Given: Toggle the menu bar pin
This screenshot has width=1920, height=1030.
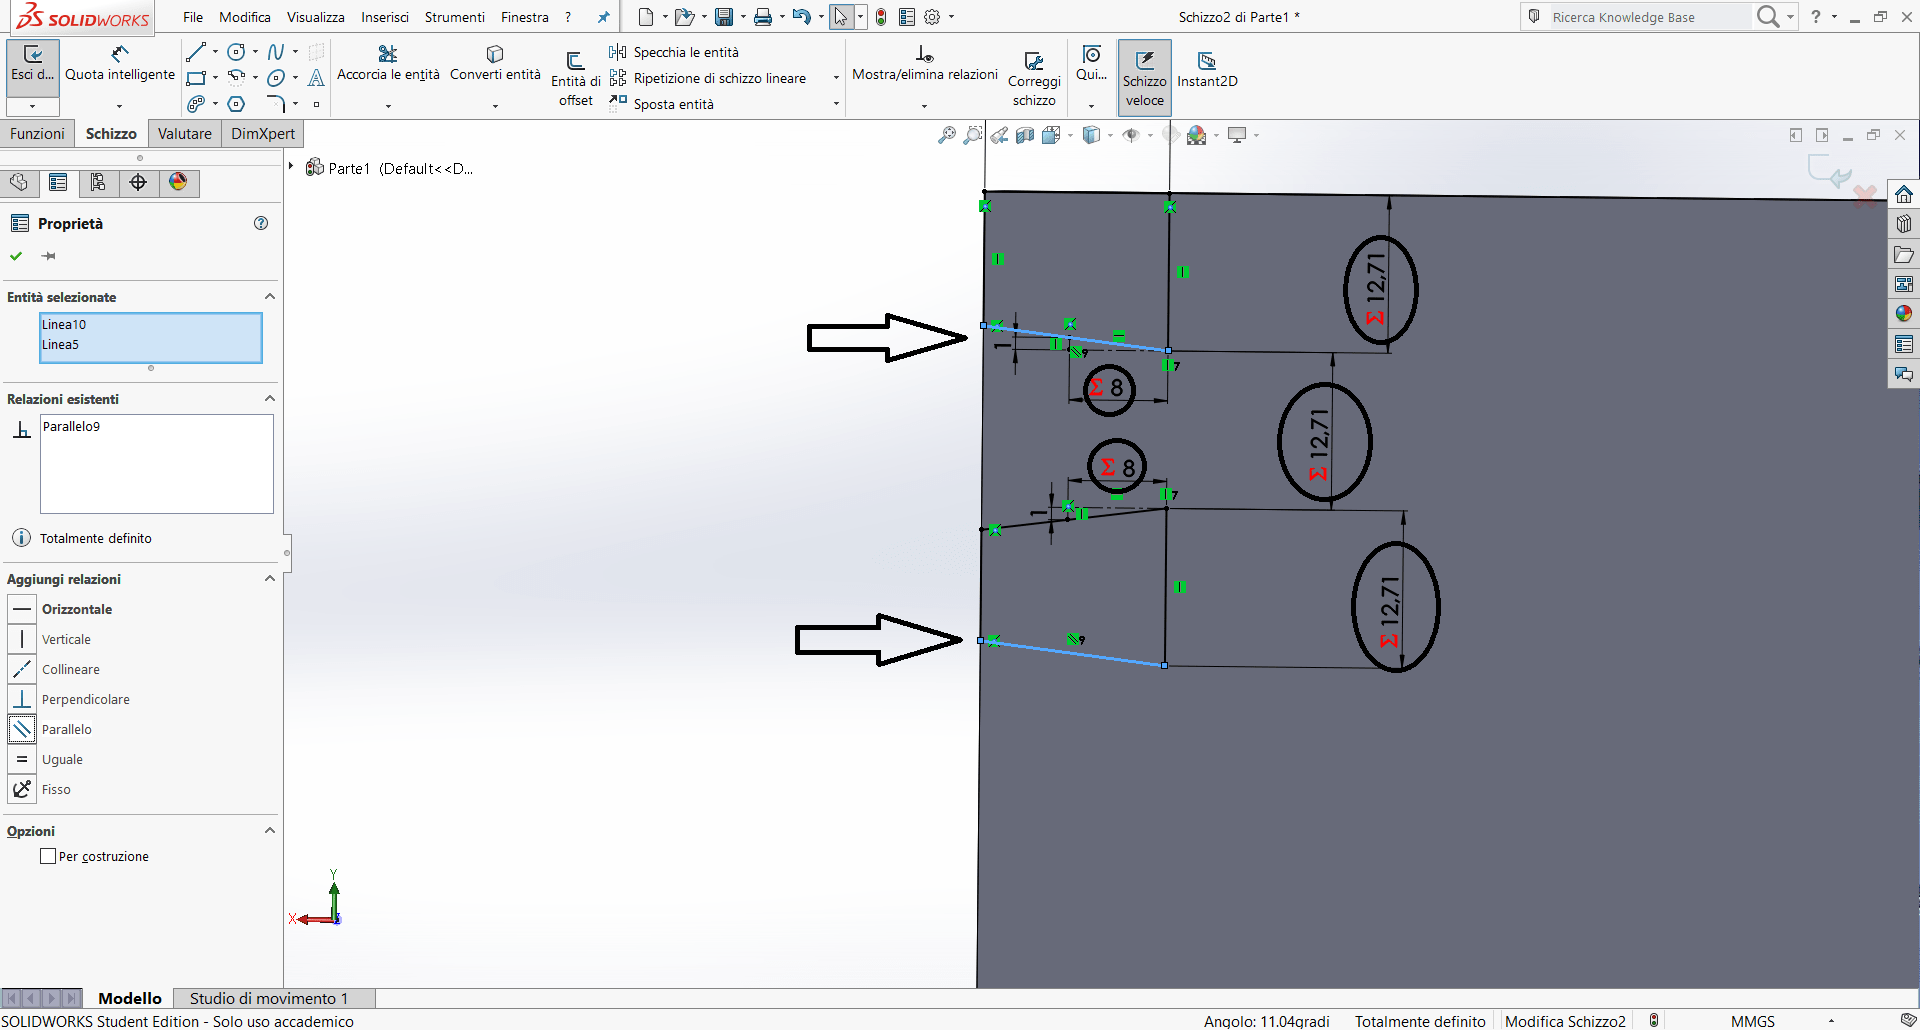Looking at the screenshot, I should point(603,17).
